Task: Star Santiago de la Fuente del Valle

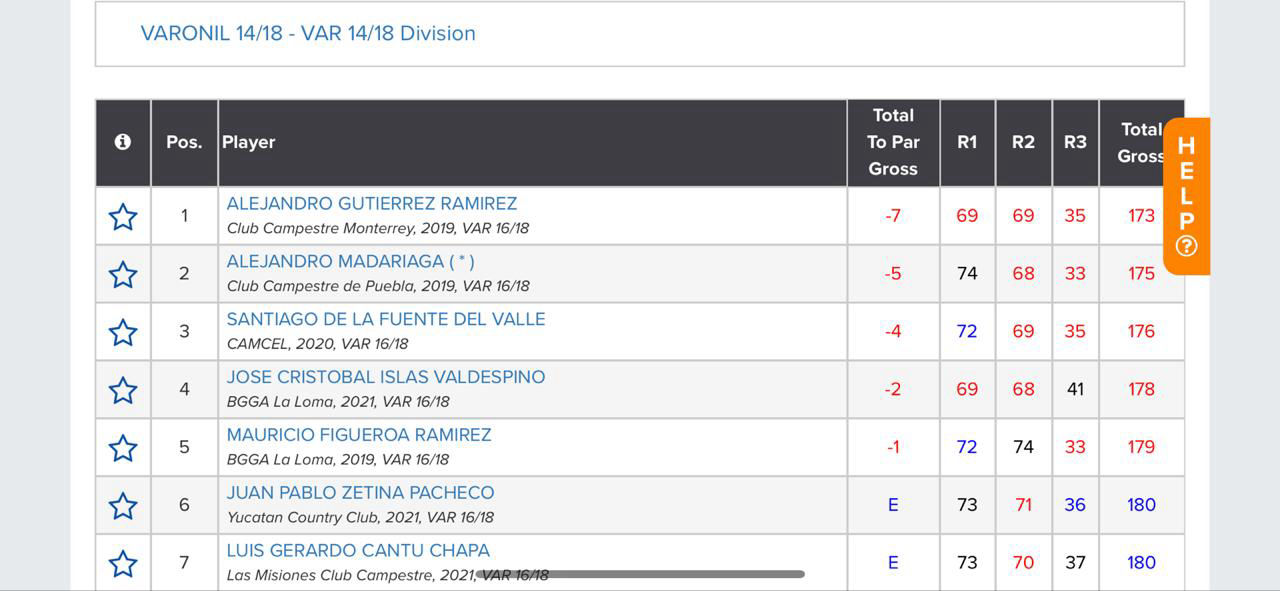Action: click(123, 332)
